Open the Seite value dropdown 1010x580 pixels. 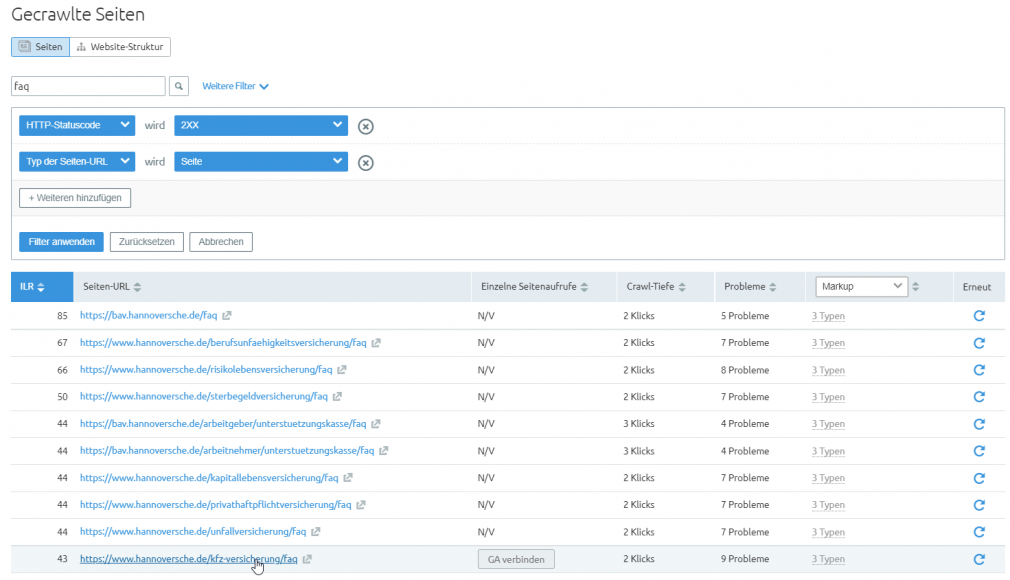(x=261, y=162)
